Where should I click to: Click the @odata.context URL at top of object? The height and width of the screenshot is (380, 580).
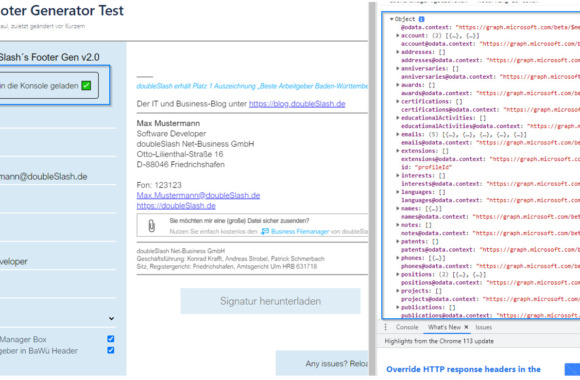point(517,27)
